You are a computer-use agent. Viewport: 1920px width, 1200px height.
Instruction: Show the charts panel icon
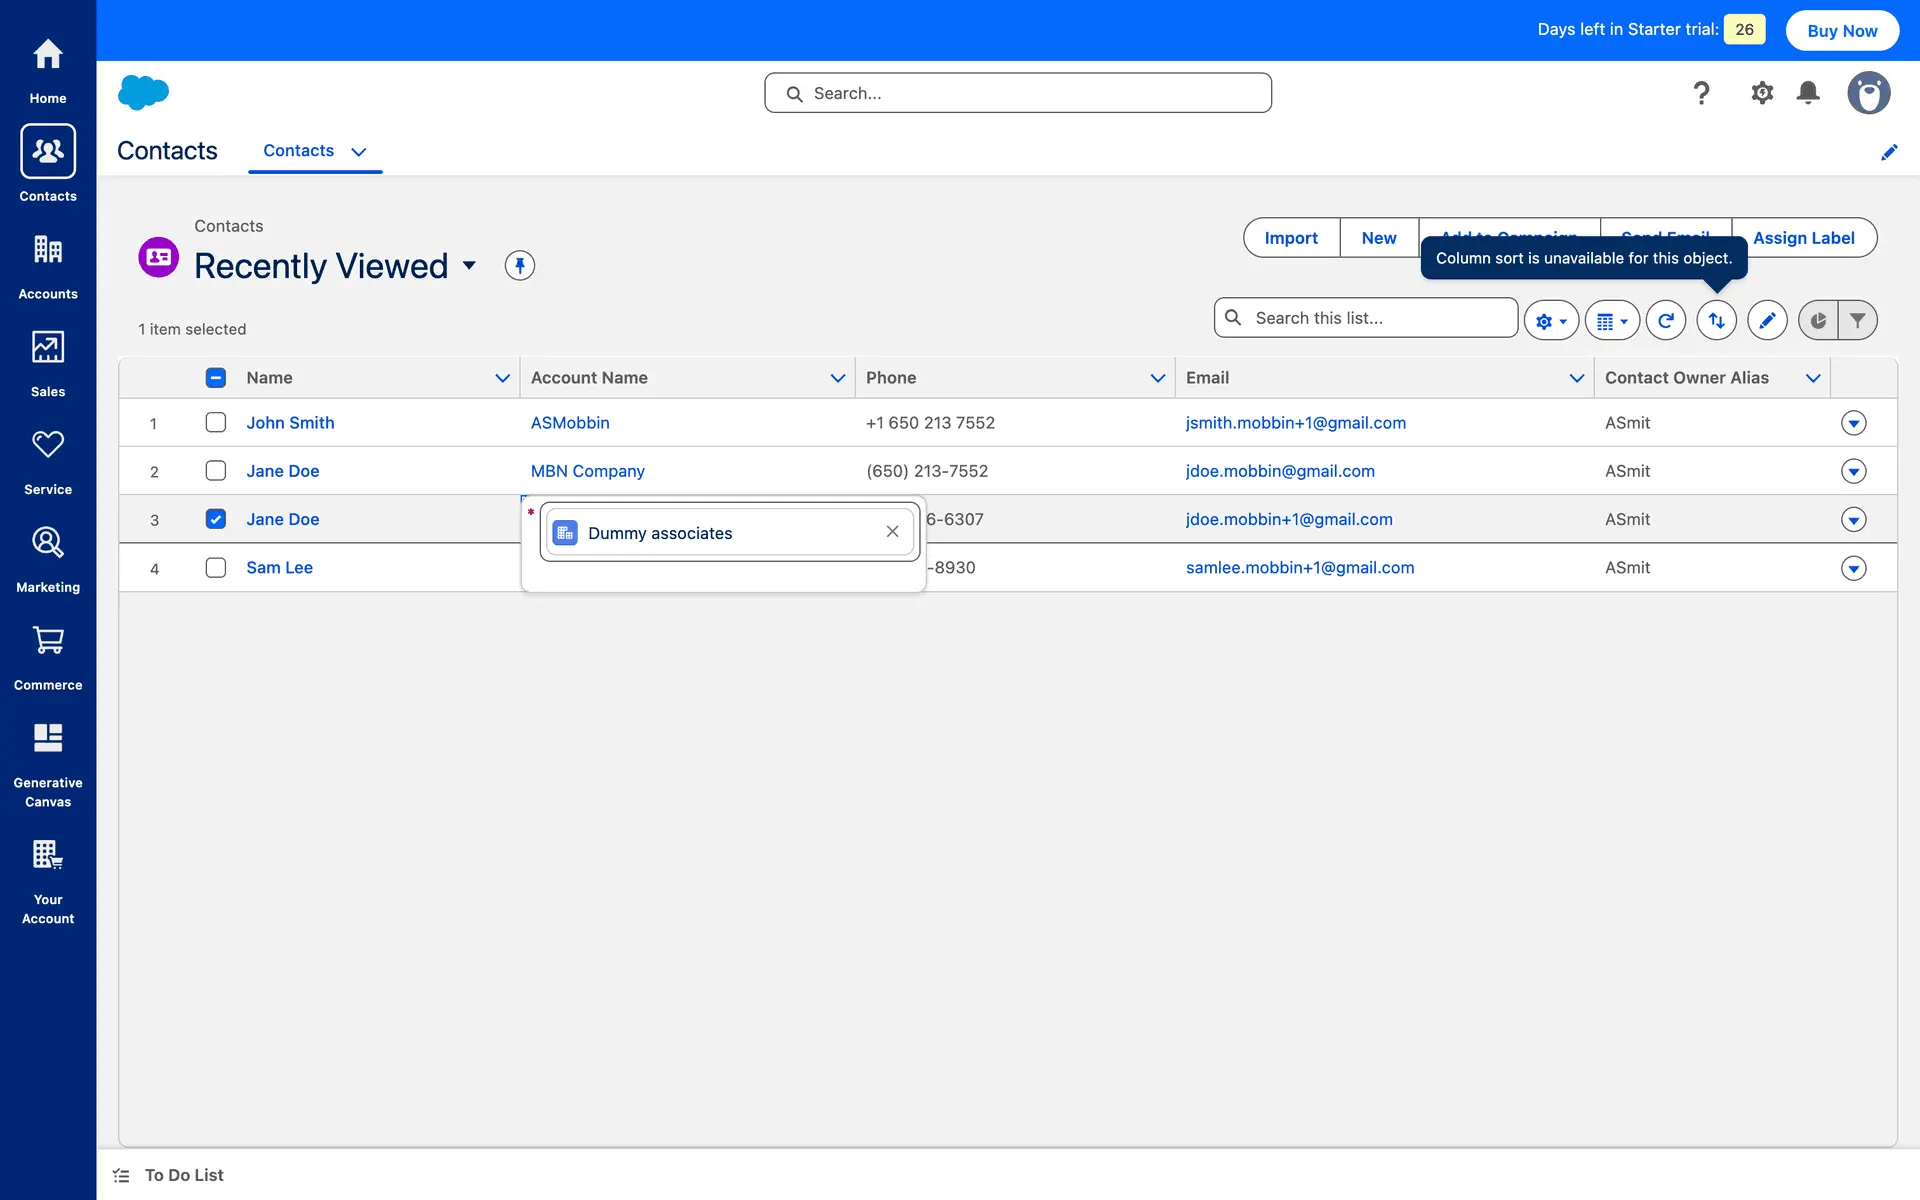click(1818, 320)
